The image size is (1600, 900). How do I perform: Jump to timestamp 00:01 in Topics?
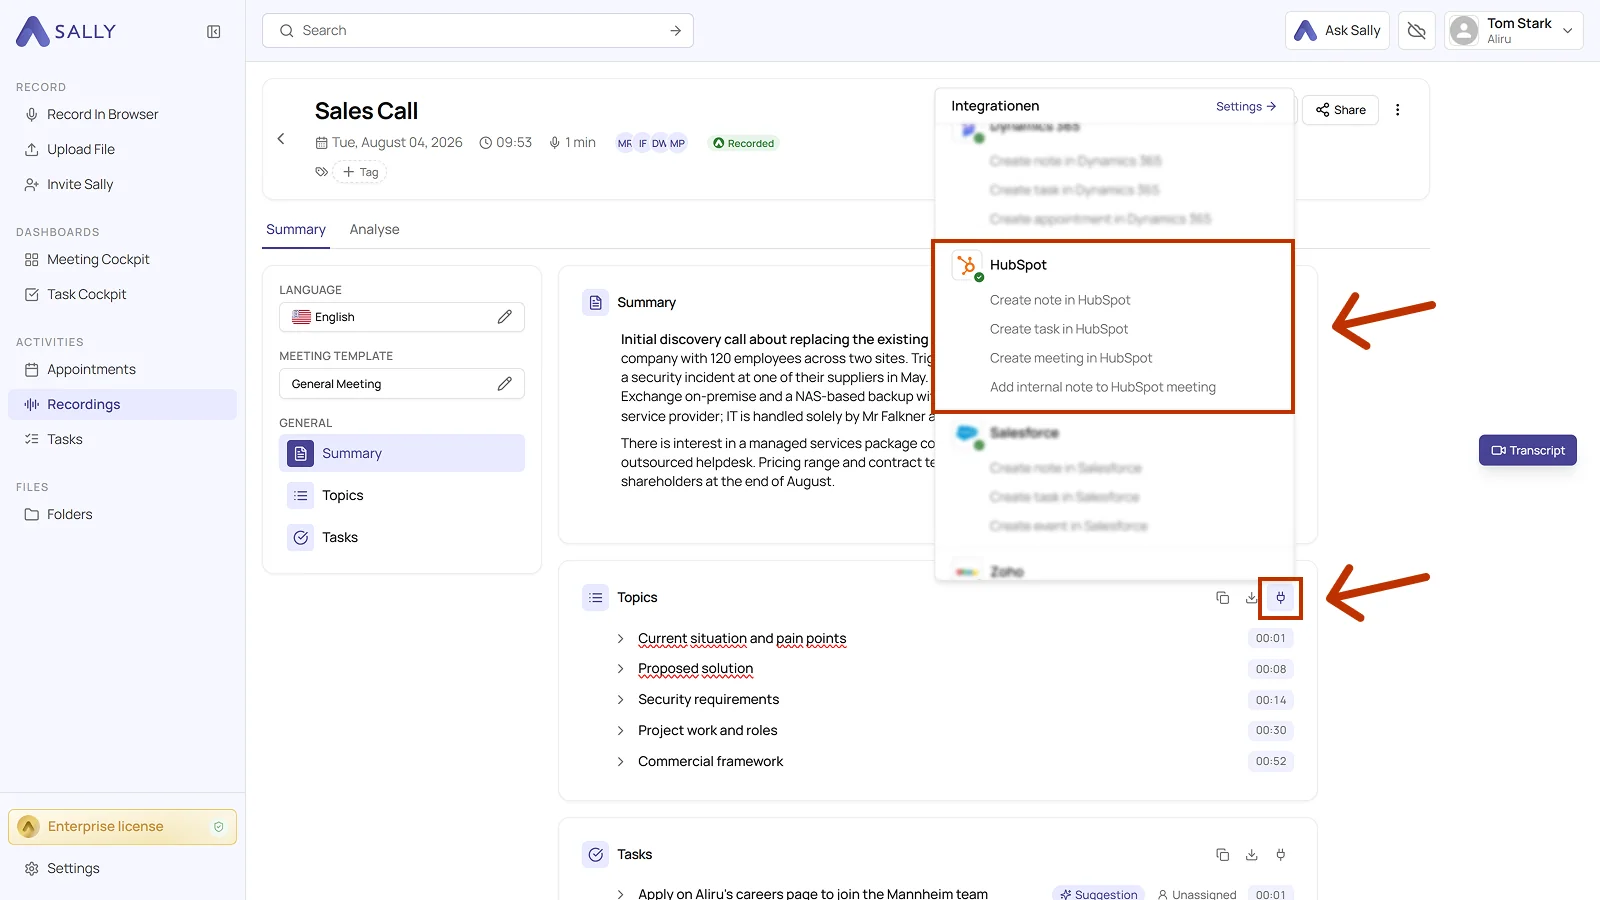click(1271, 638)
